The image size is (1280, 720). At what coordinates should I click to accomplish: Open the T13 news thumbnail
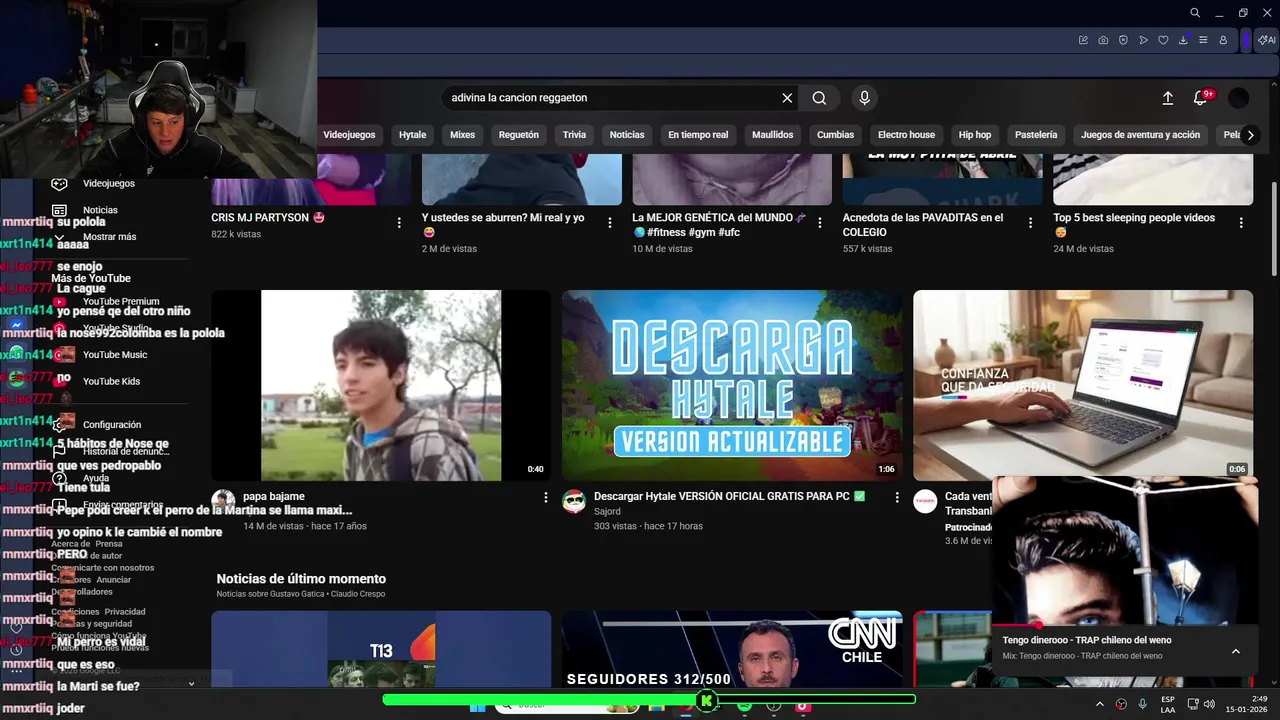(x=381, y=650)
